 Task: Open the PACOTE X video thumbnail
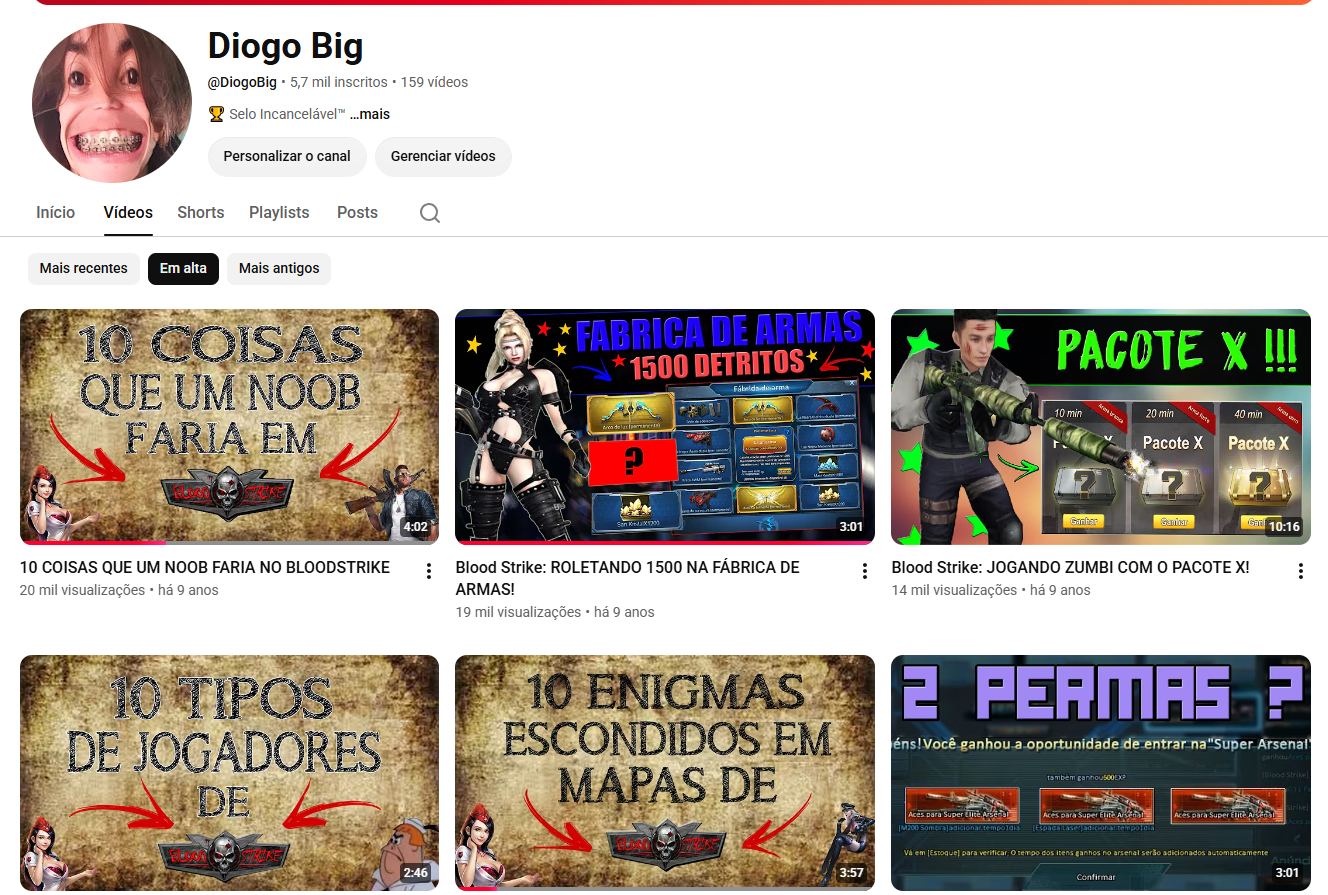[x=1101, y=427]
